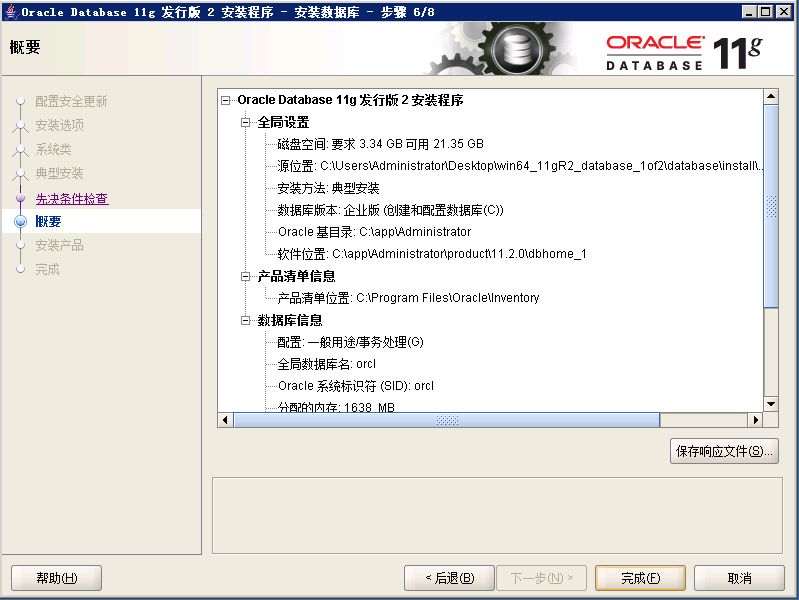The image size is (799, 600).
Task: Collapse the Oracle Database 11g root node
Action: click(x=226, y=100)
